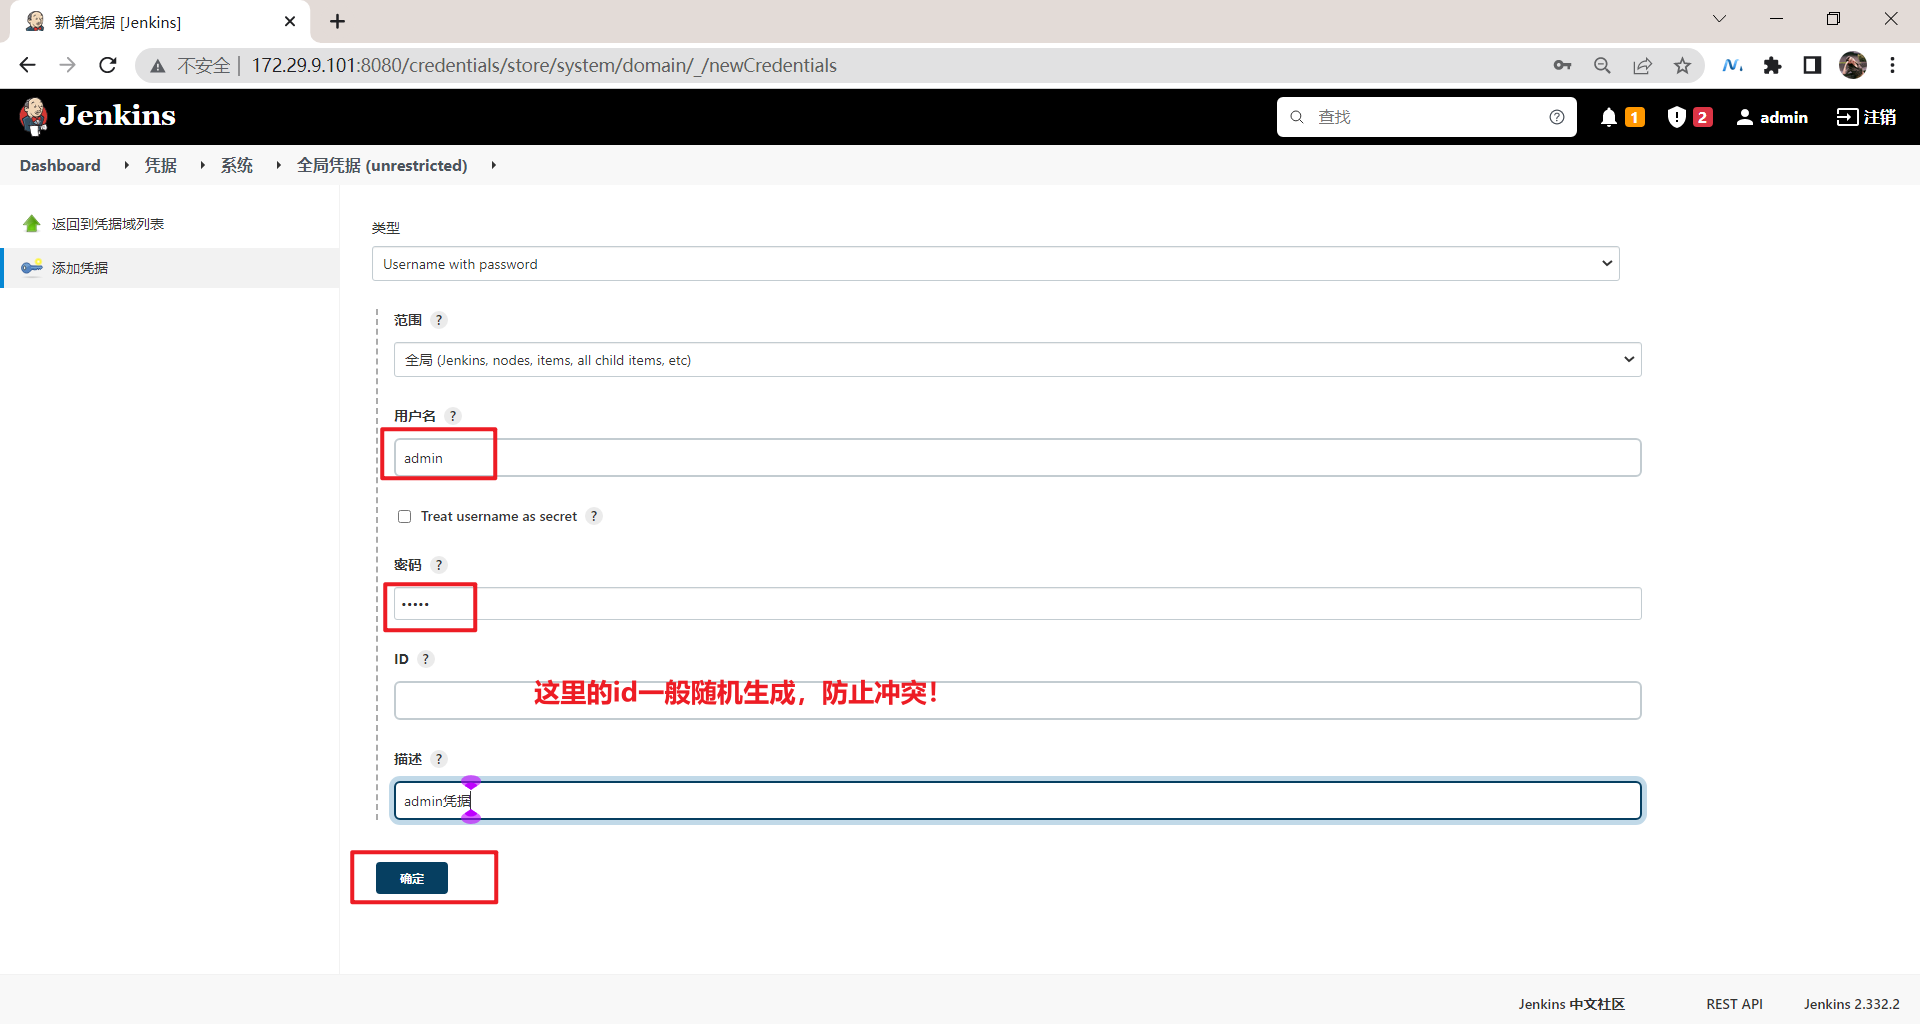This screenshot has height=1024, width=1920.
Task: Click browser back arrow
Action: point(27,65)
